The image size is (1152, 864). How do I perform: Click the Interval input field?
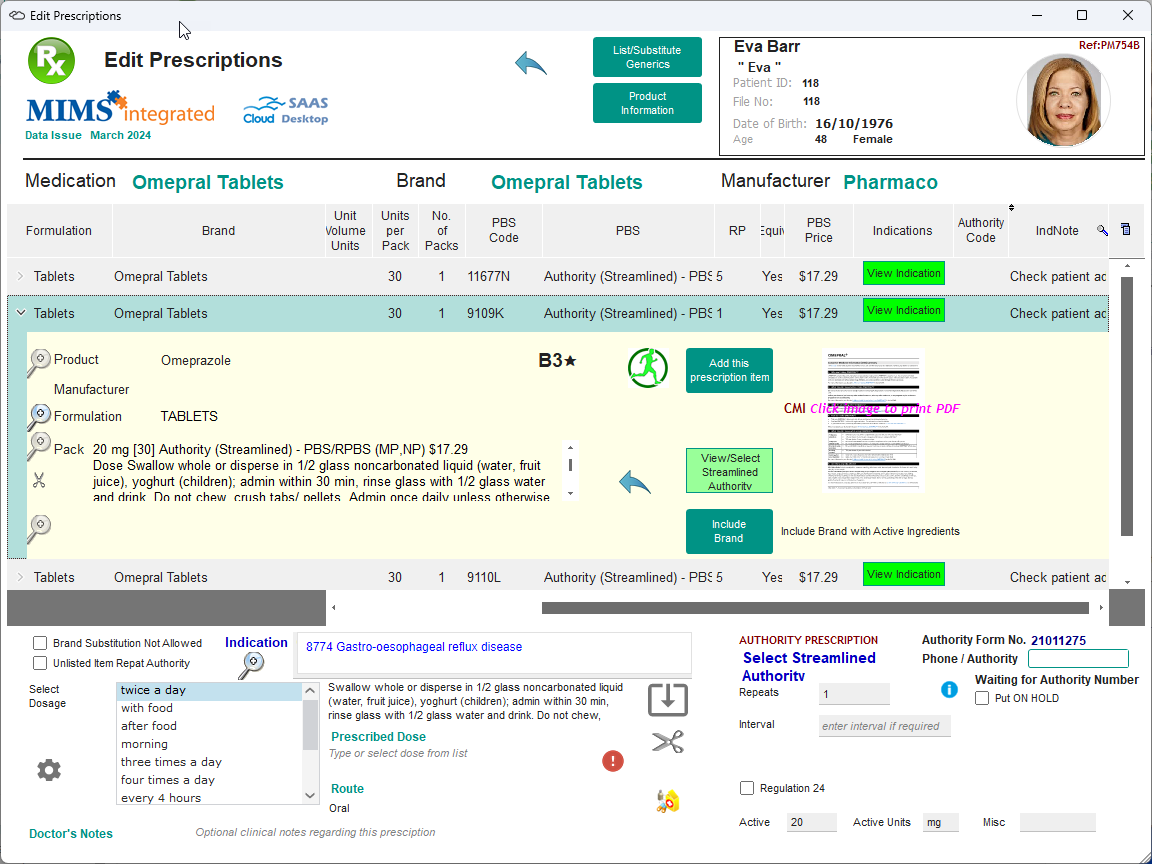click(x=885, y=726)
